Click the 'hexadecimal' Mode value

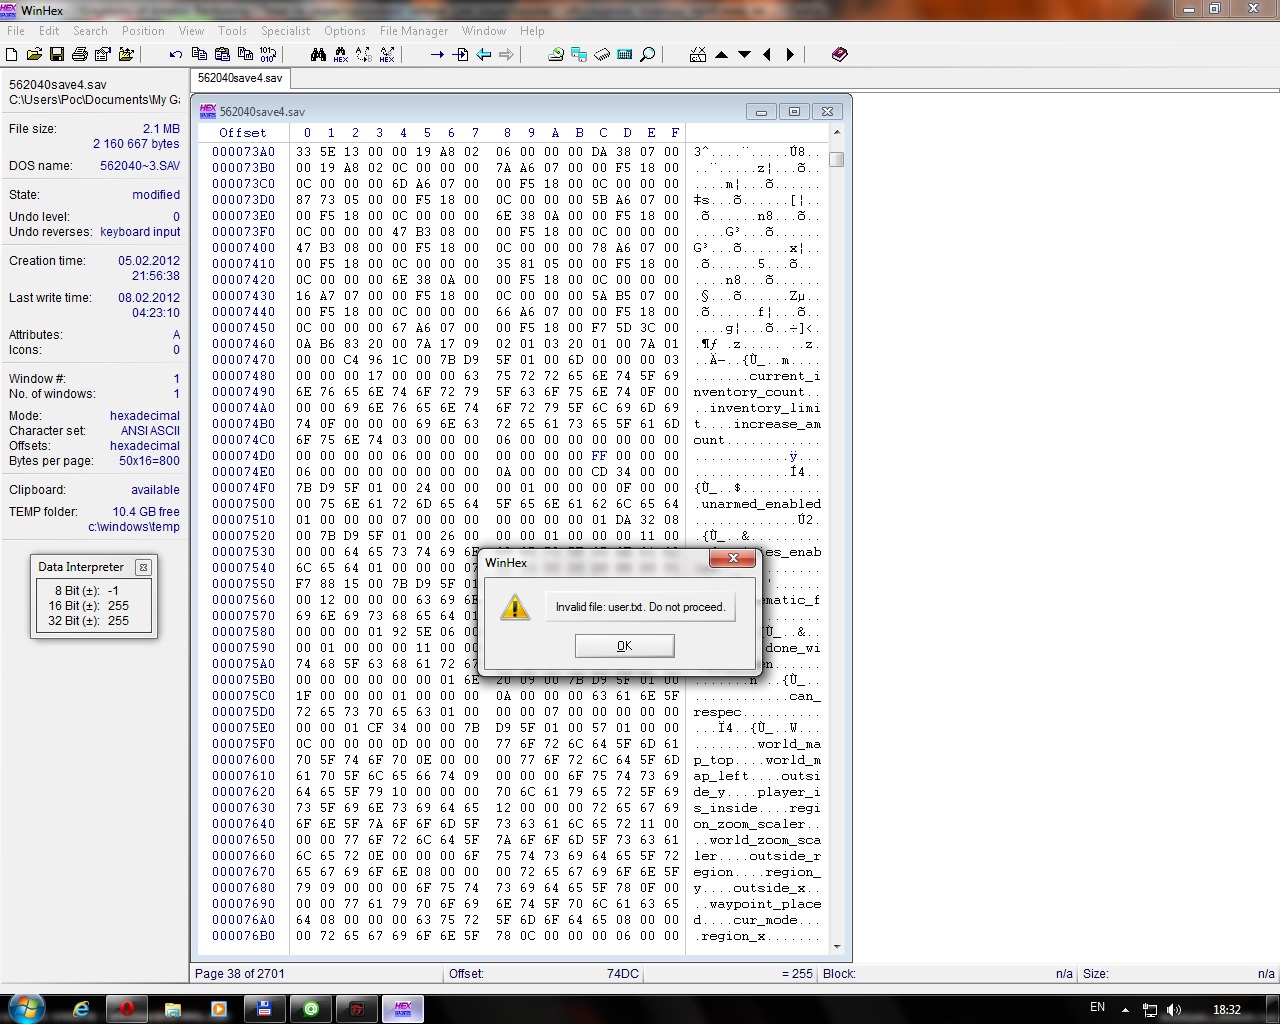click(145, 416)
